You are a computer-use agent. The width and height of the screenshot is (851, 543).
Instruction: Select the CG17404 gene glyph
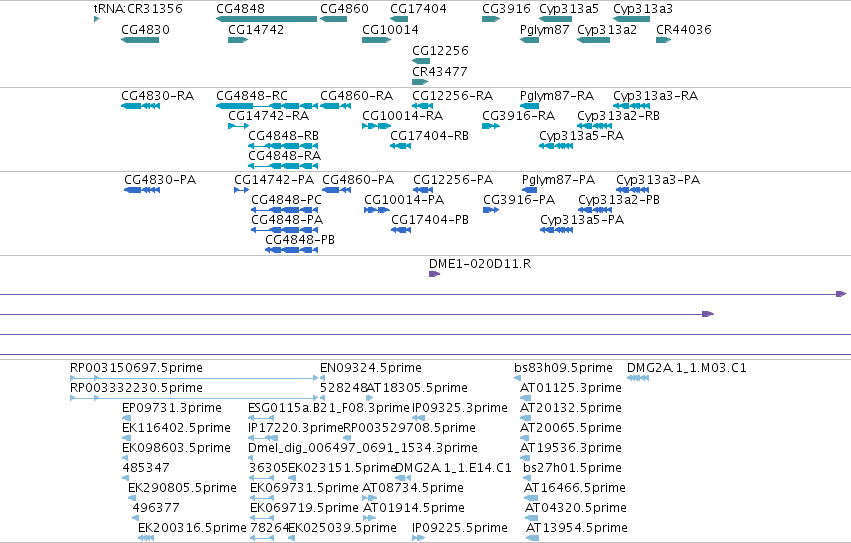[399, 19]
